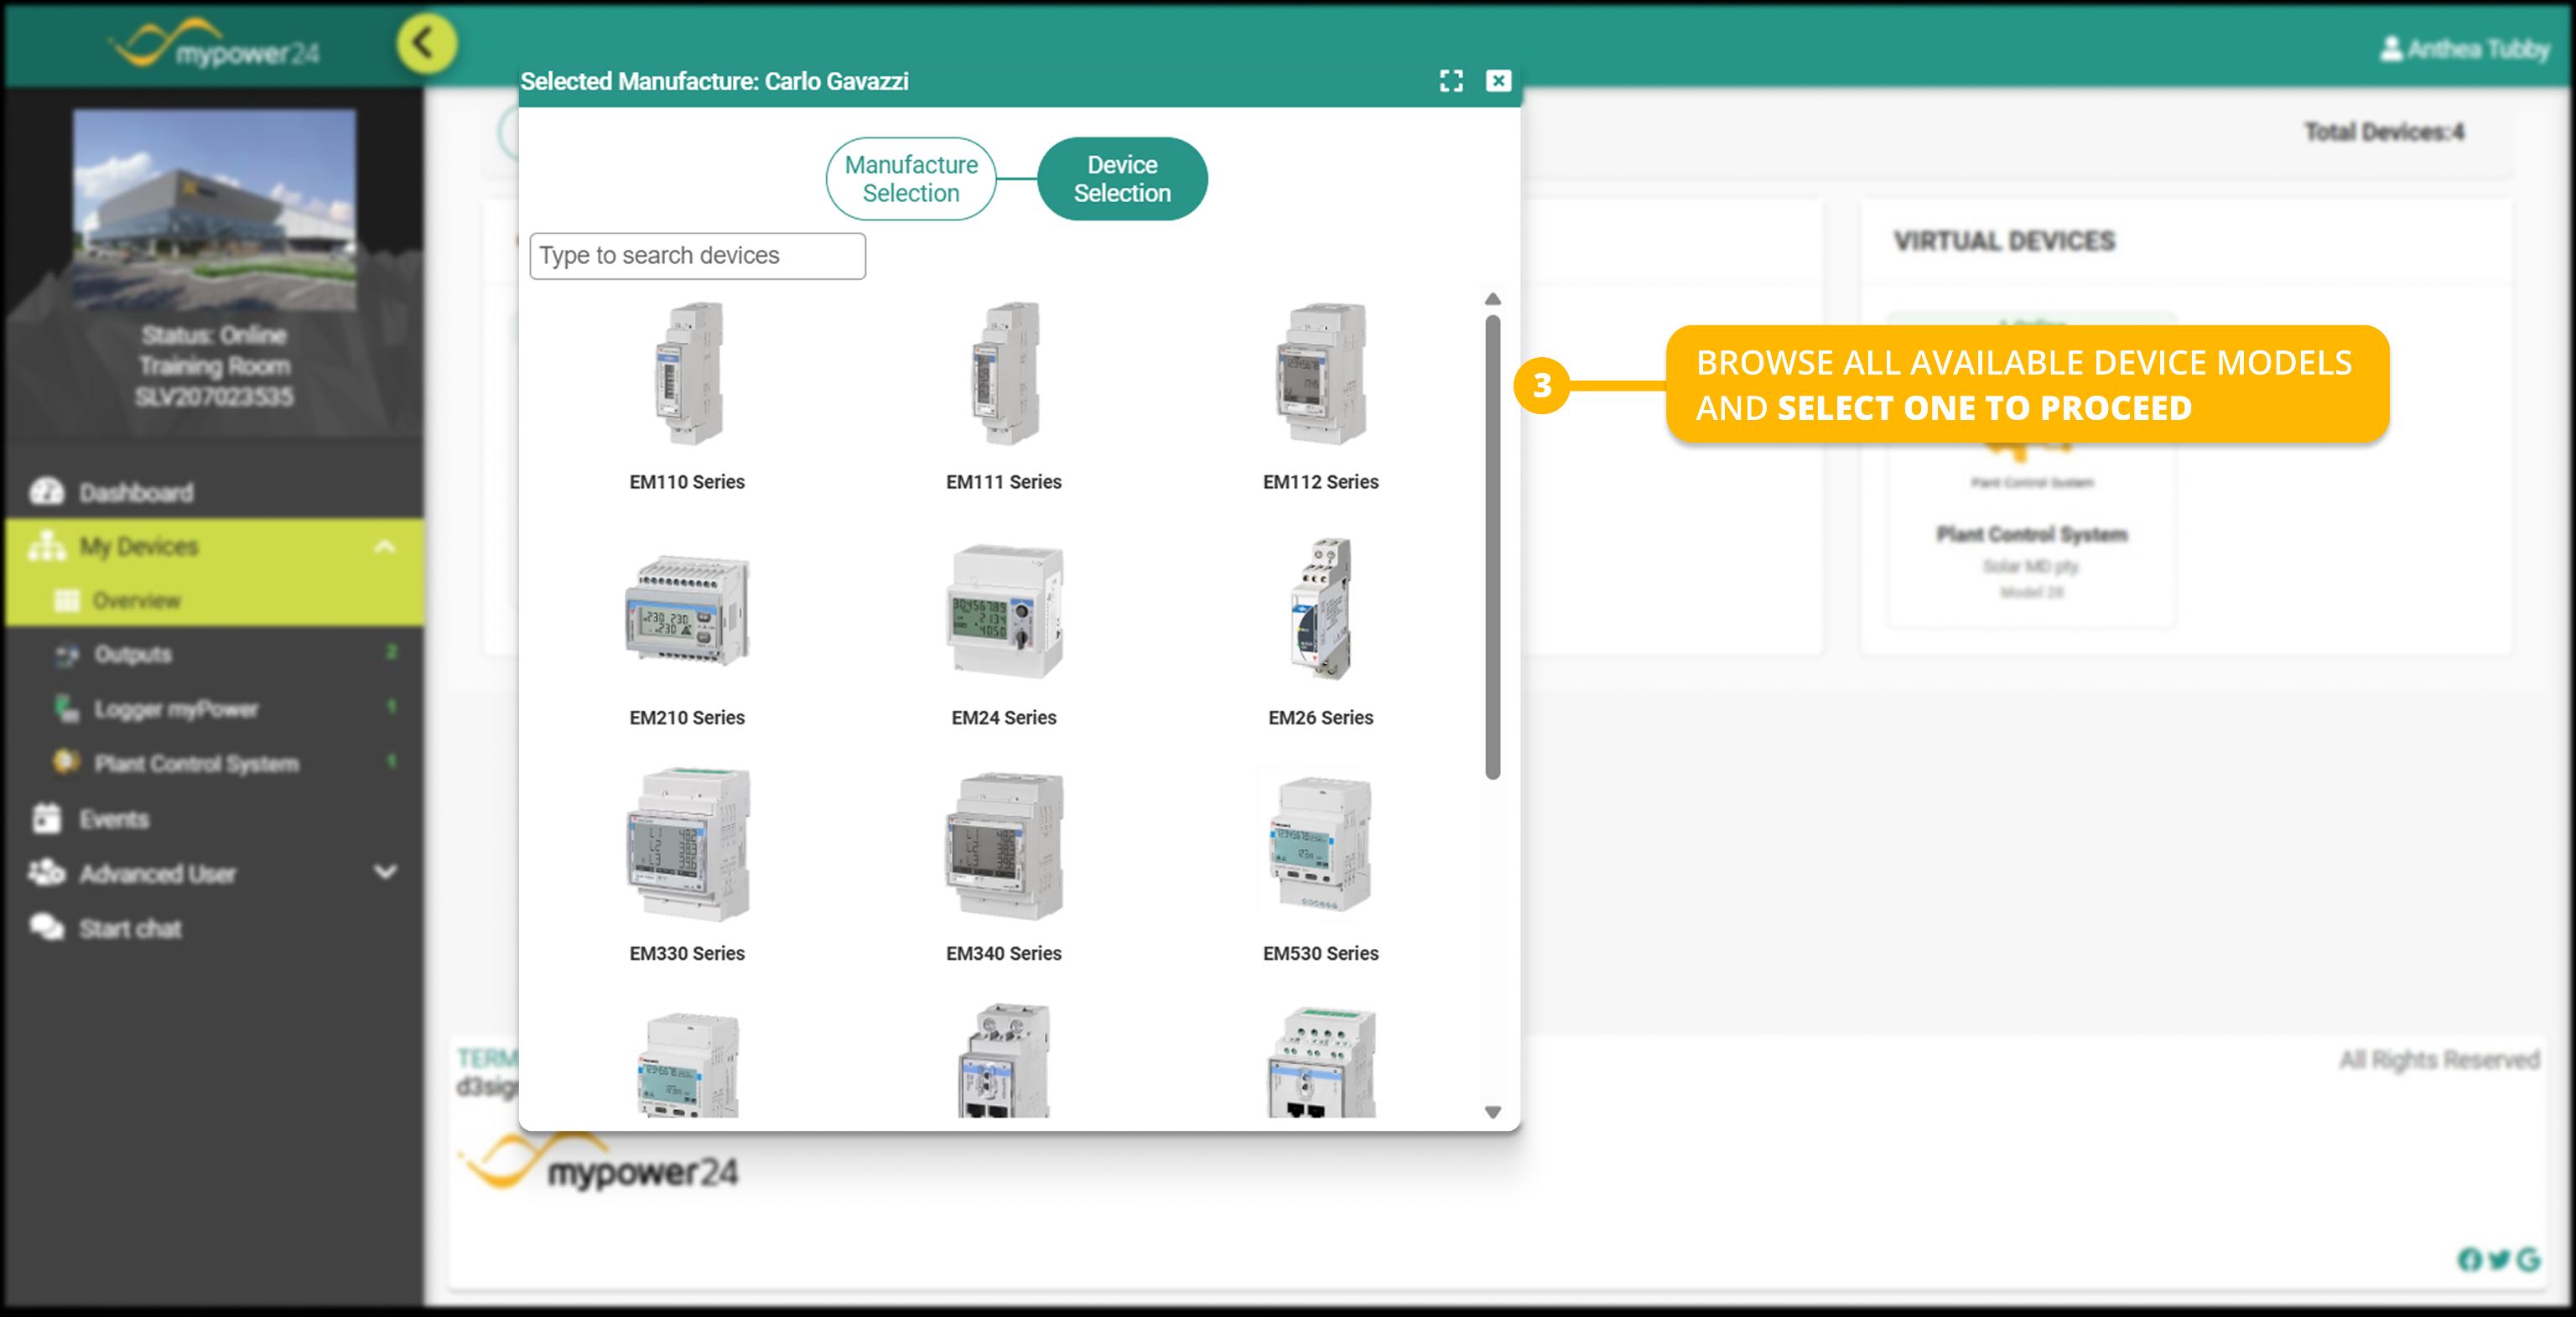This screenshot has width=2576, height=1317.
Task: Collapse the My Devices menu chevron
Action: point(384,547)
